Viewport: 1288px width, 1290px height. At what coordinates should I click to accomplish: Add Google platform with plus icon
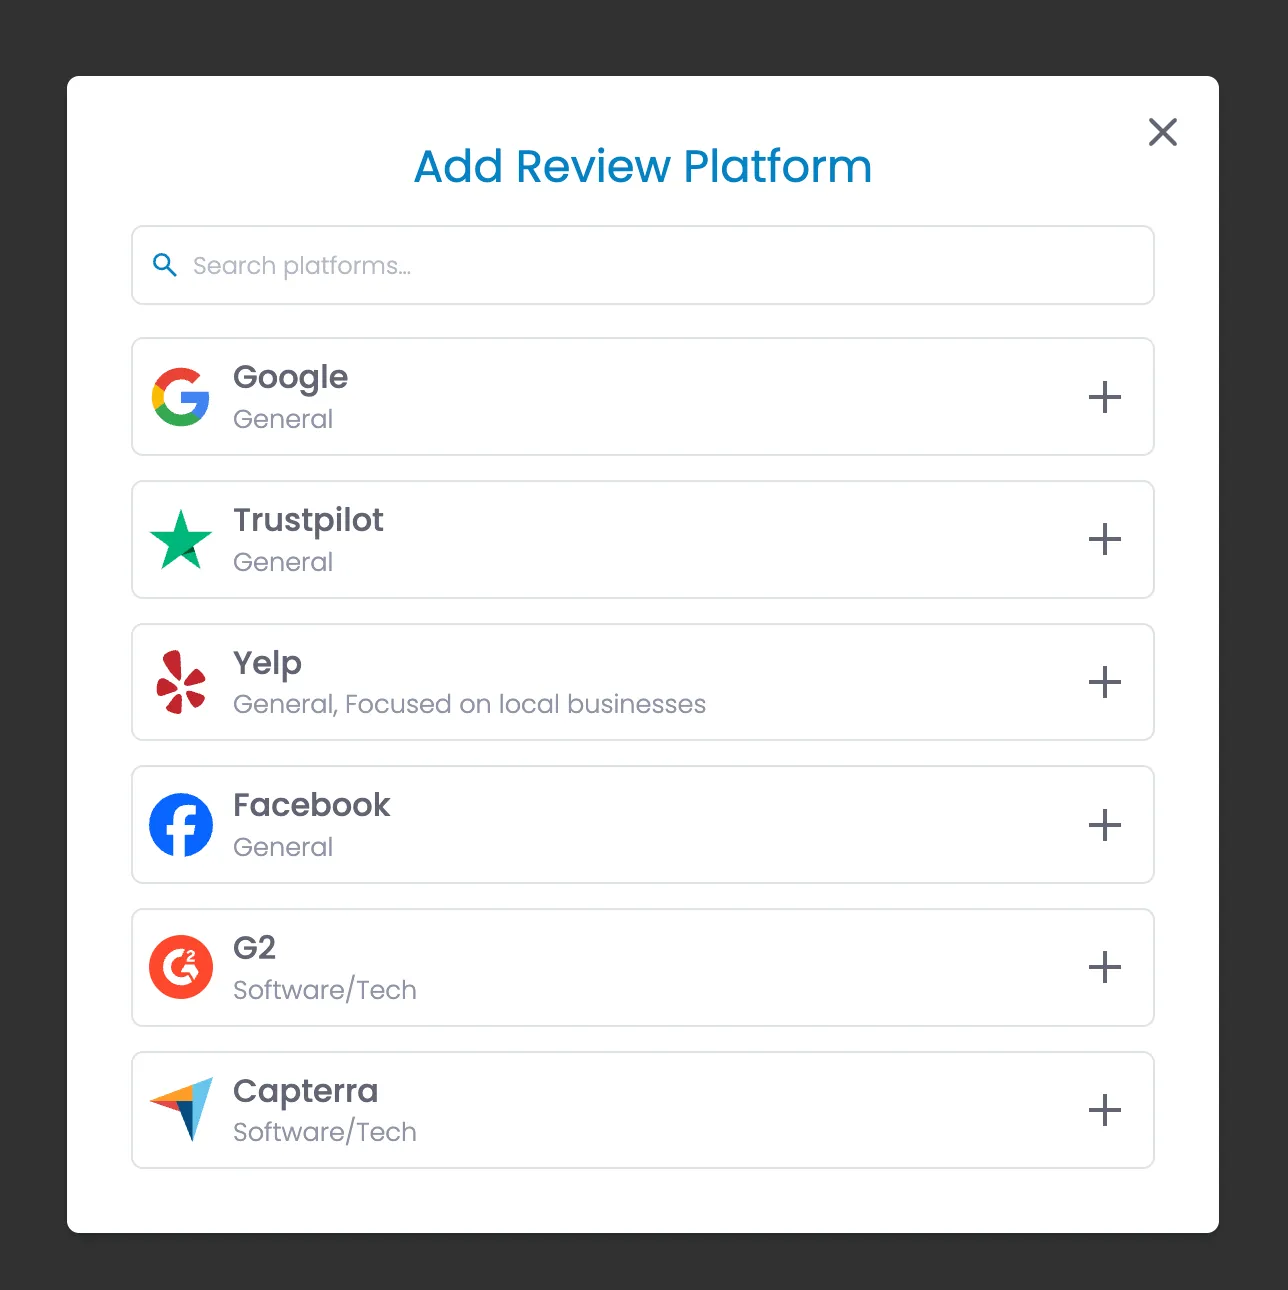pos(1105,397)
